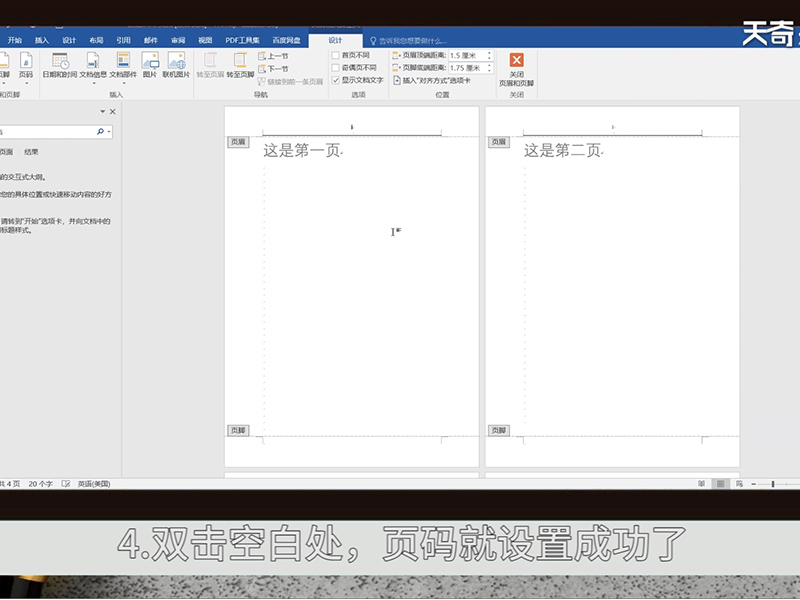Click 插入"对齐方式"选项卡 button
This screenshot has height=600, width=800.
(438, 80)
